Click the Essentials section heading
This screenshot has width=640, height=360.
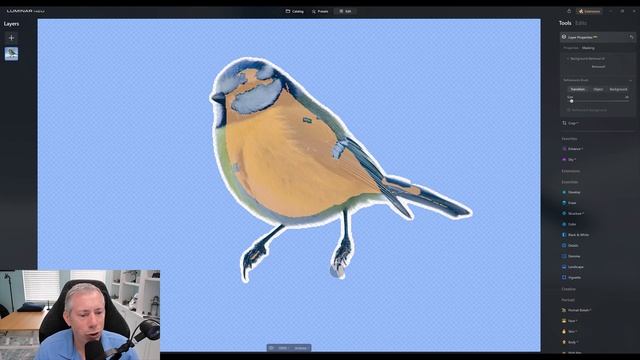(x=570, y=182)
